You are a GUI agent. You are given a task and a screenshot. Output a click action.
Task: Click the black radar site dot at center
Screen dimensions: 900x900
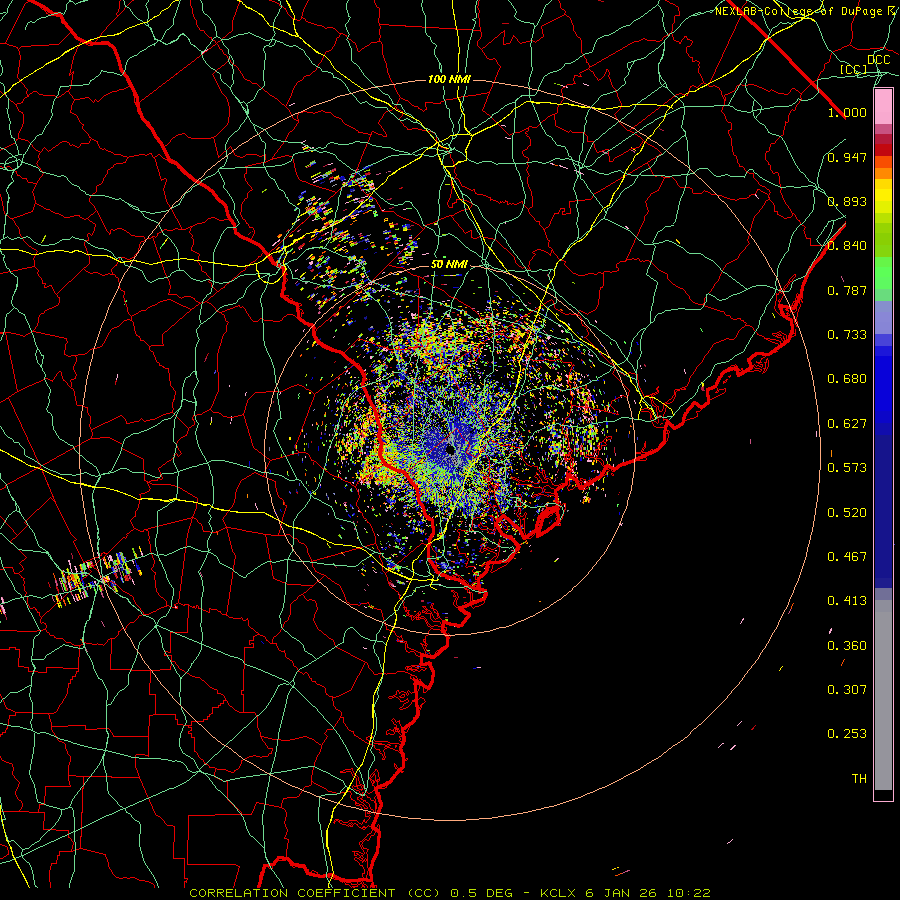click(451, 449)
